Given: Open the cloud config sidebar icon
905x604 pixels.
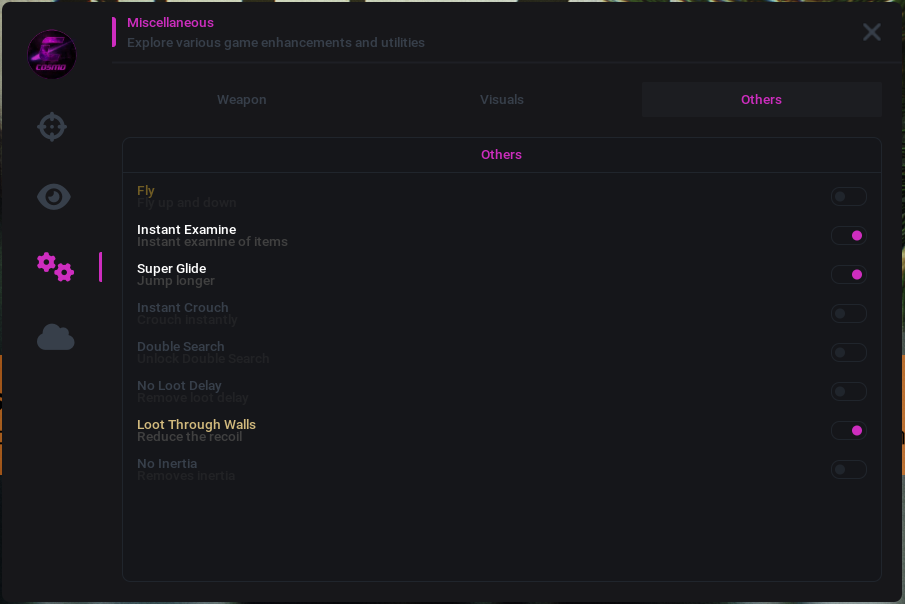Looking at the screenshot, I should (x=55, y=337).
